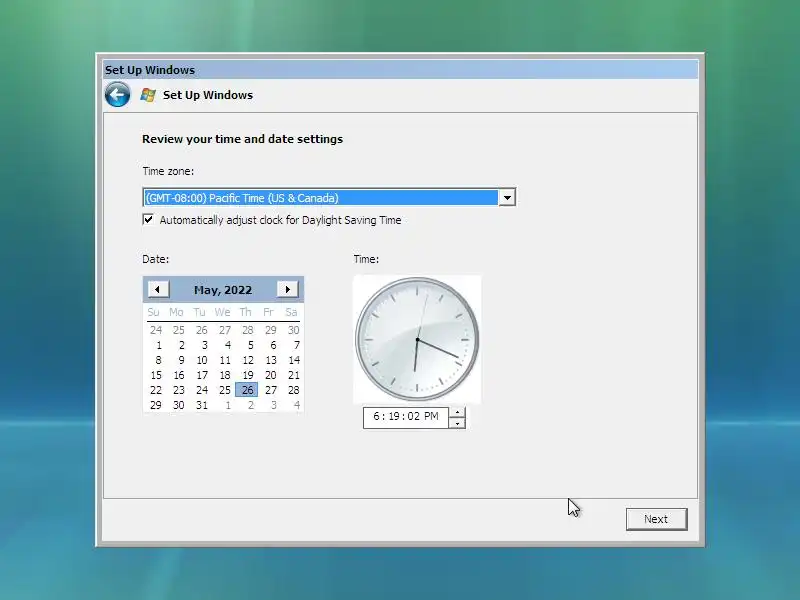800x600 pixels.
Task: Pick the date 31 in the calendar
Action: [202, 405]
